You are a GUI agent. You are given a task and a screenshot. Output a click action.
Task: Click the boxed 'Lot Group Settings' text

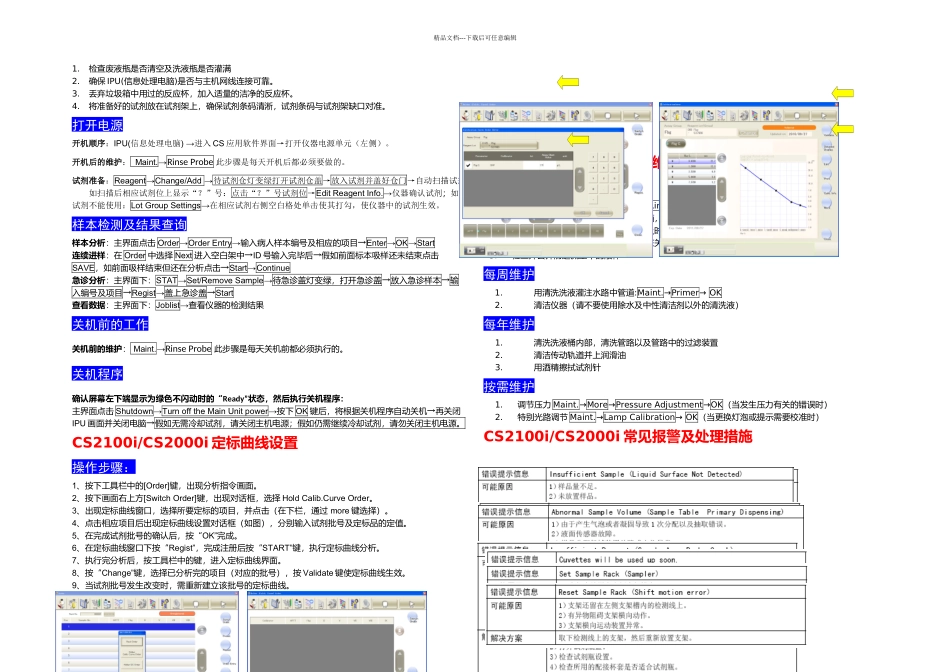[x=165, y=205]
